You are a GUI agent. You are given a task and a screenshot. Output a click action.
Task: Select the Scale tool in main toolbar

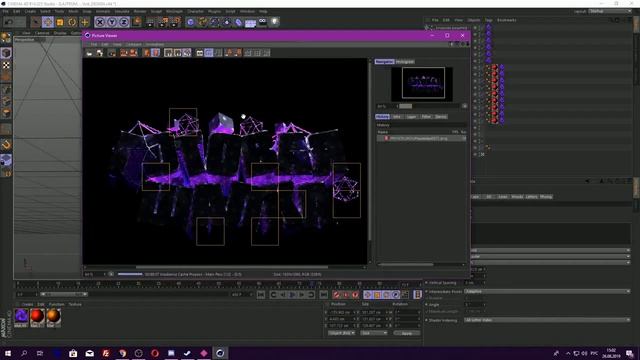pos(60,22)
